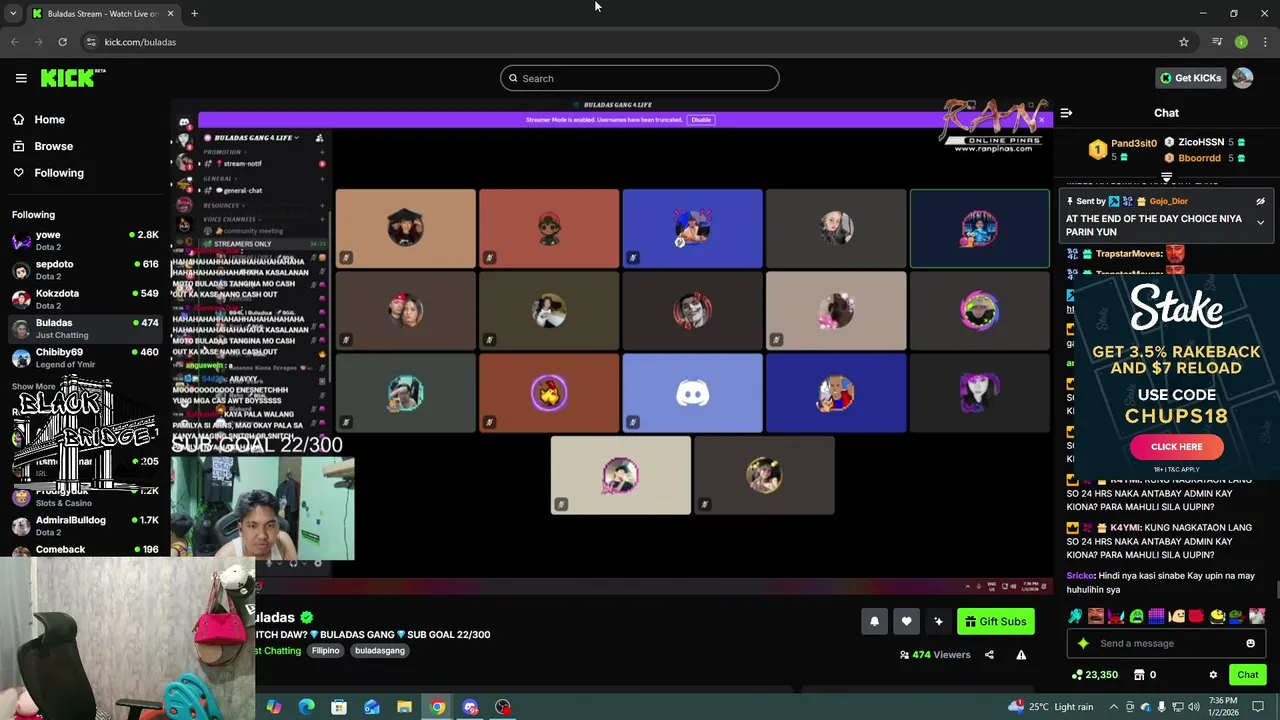The image size is (1280, 720).
Task: Select the pixel grid emote in quick emotes
Action: (x=1156, y=616)
